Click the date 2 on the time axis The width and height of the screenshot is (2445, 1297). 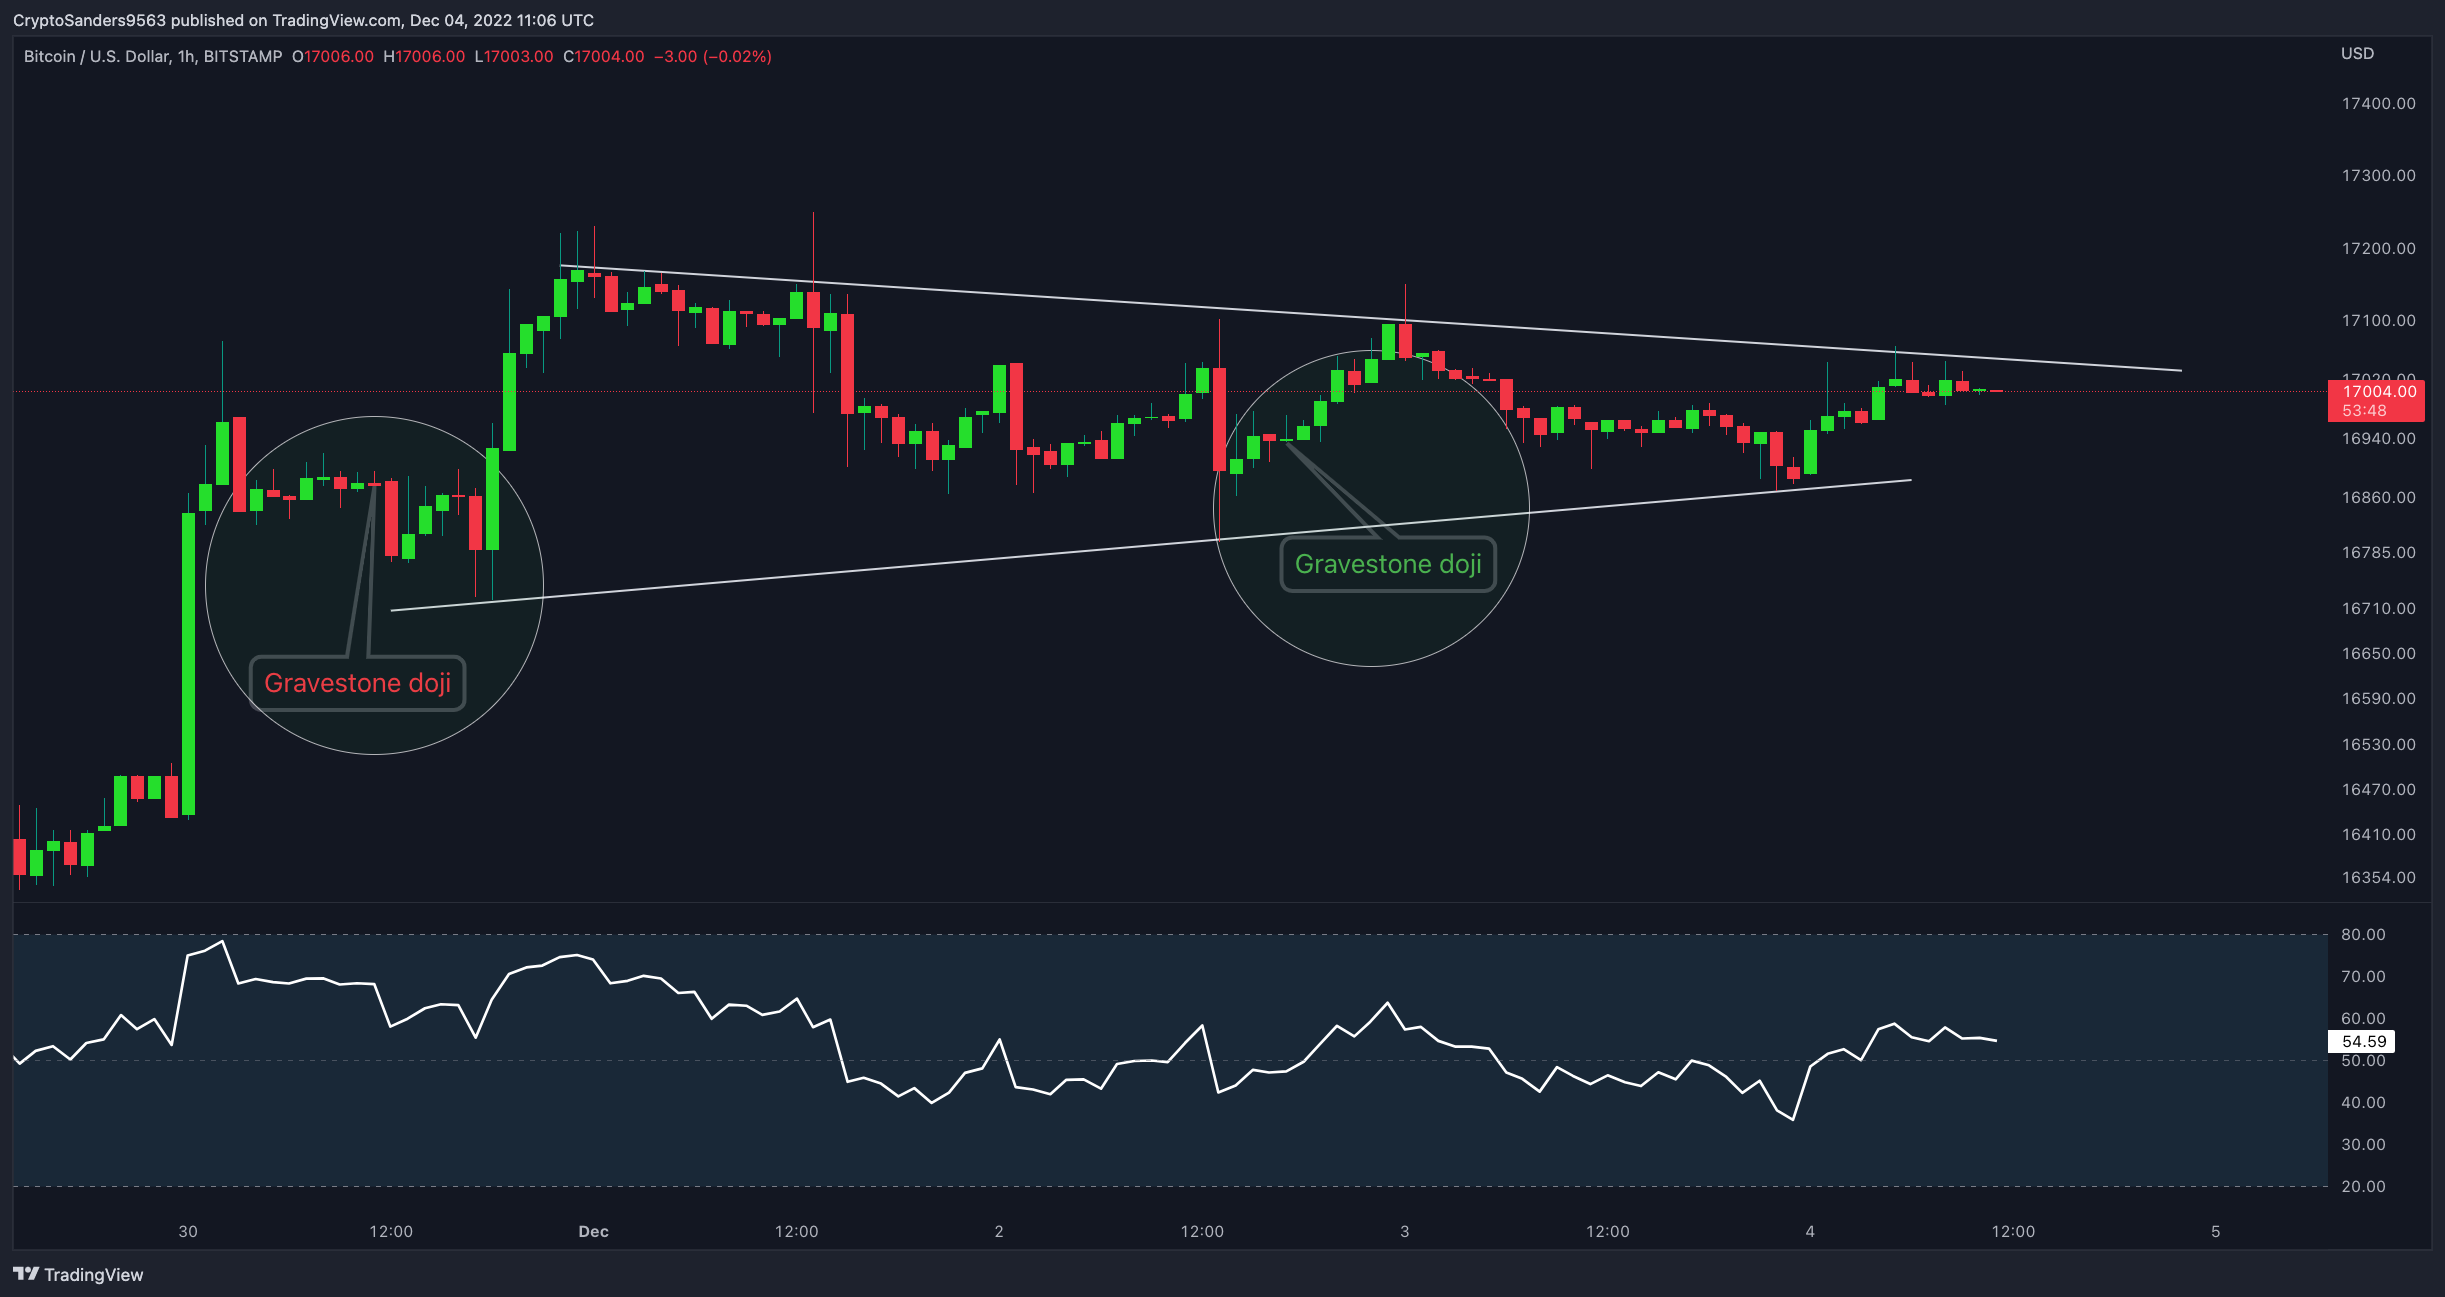click(999, 1231)
